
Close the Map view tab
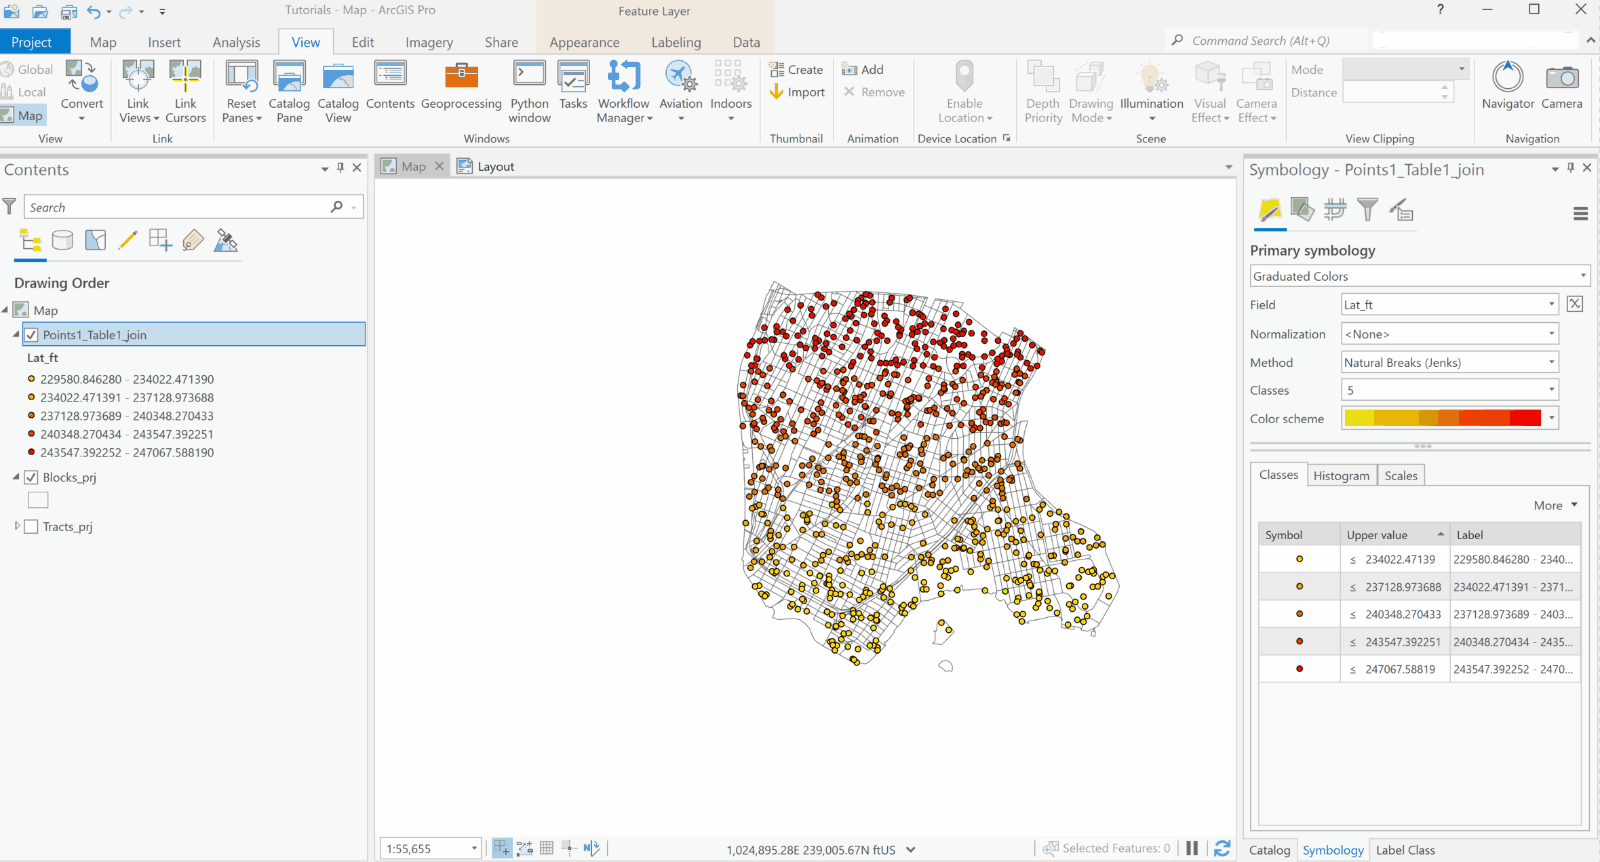[x=439, y=166]
